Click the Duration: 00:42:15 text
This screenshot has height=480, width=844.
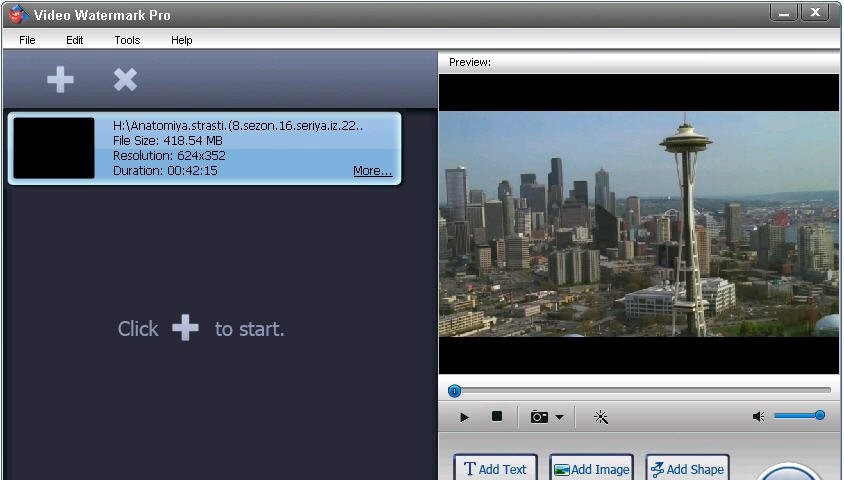pos(165,171)
